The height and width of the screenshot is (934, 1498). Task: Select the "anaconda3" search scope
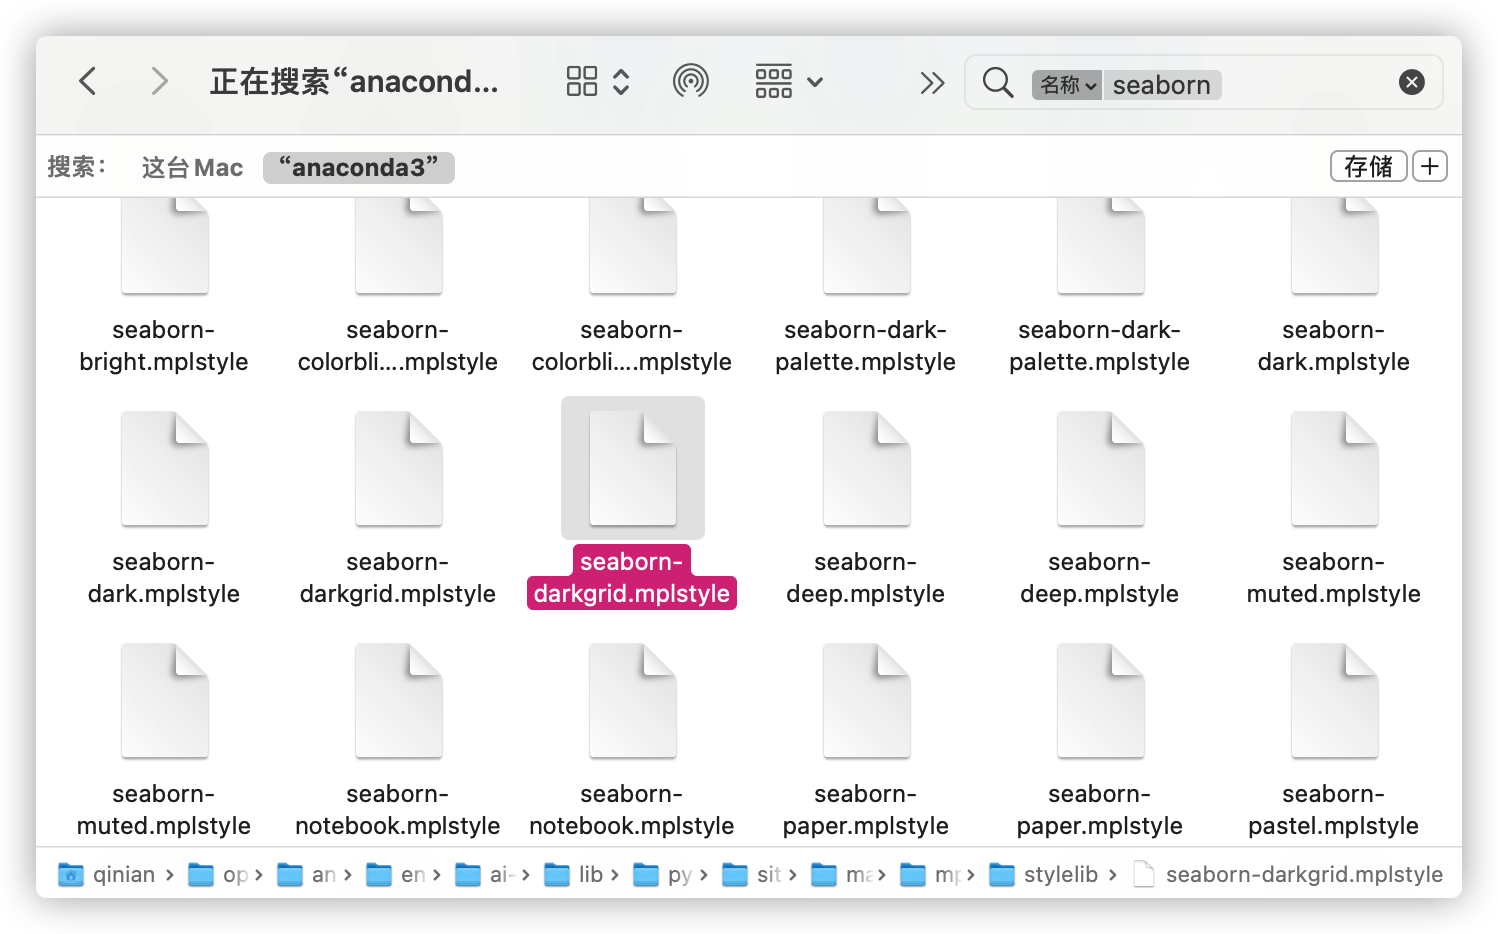359,167
